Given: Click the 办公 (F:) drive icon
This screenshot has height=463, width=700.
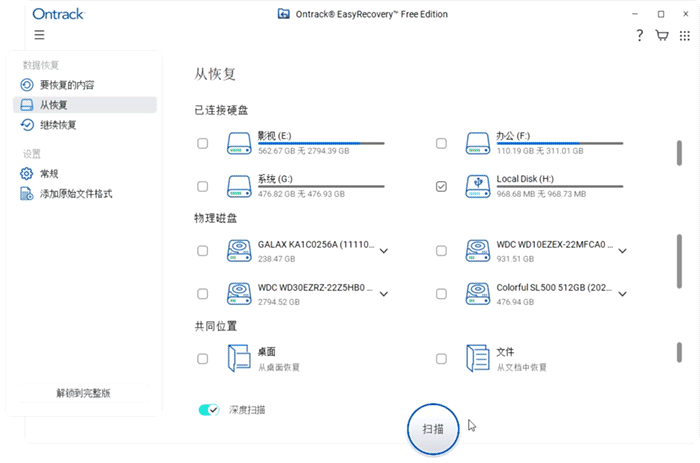Looking at the screenshot, I should click(x=478, y=143).
